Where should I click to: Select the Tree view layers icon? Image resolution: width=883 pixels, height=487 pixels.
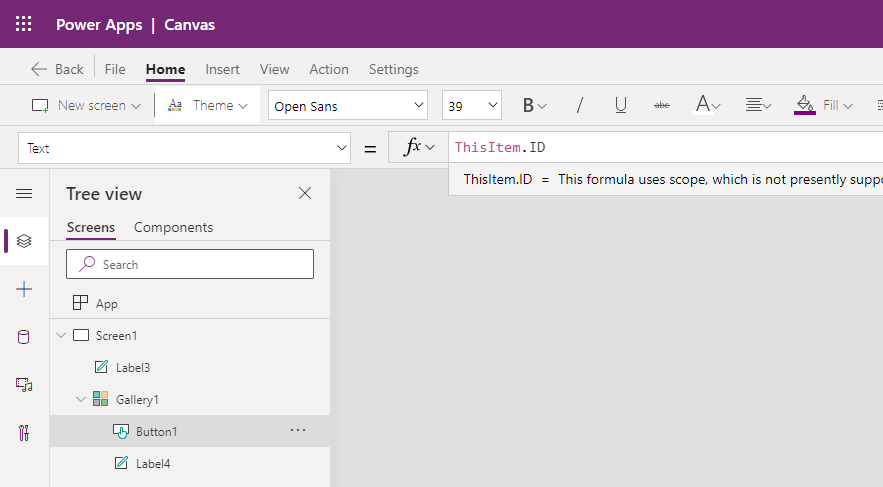point(24,241)
